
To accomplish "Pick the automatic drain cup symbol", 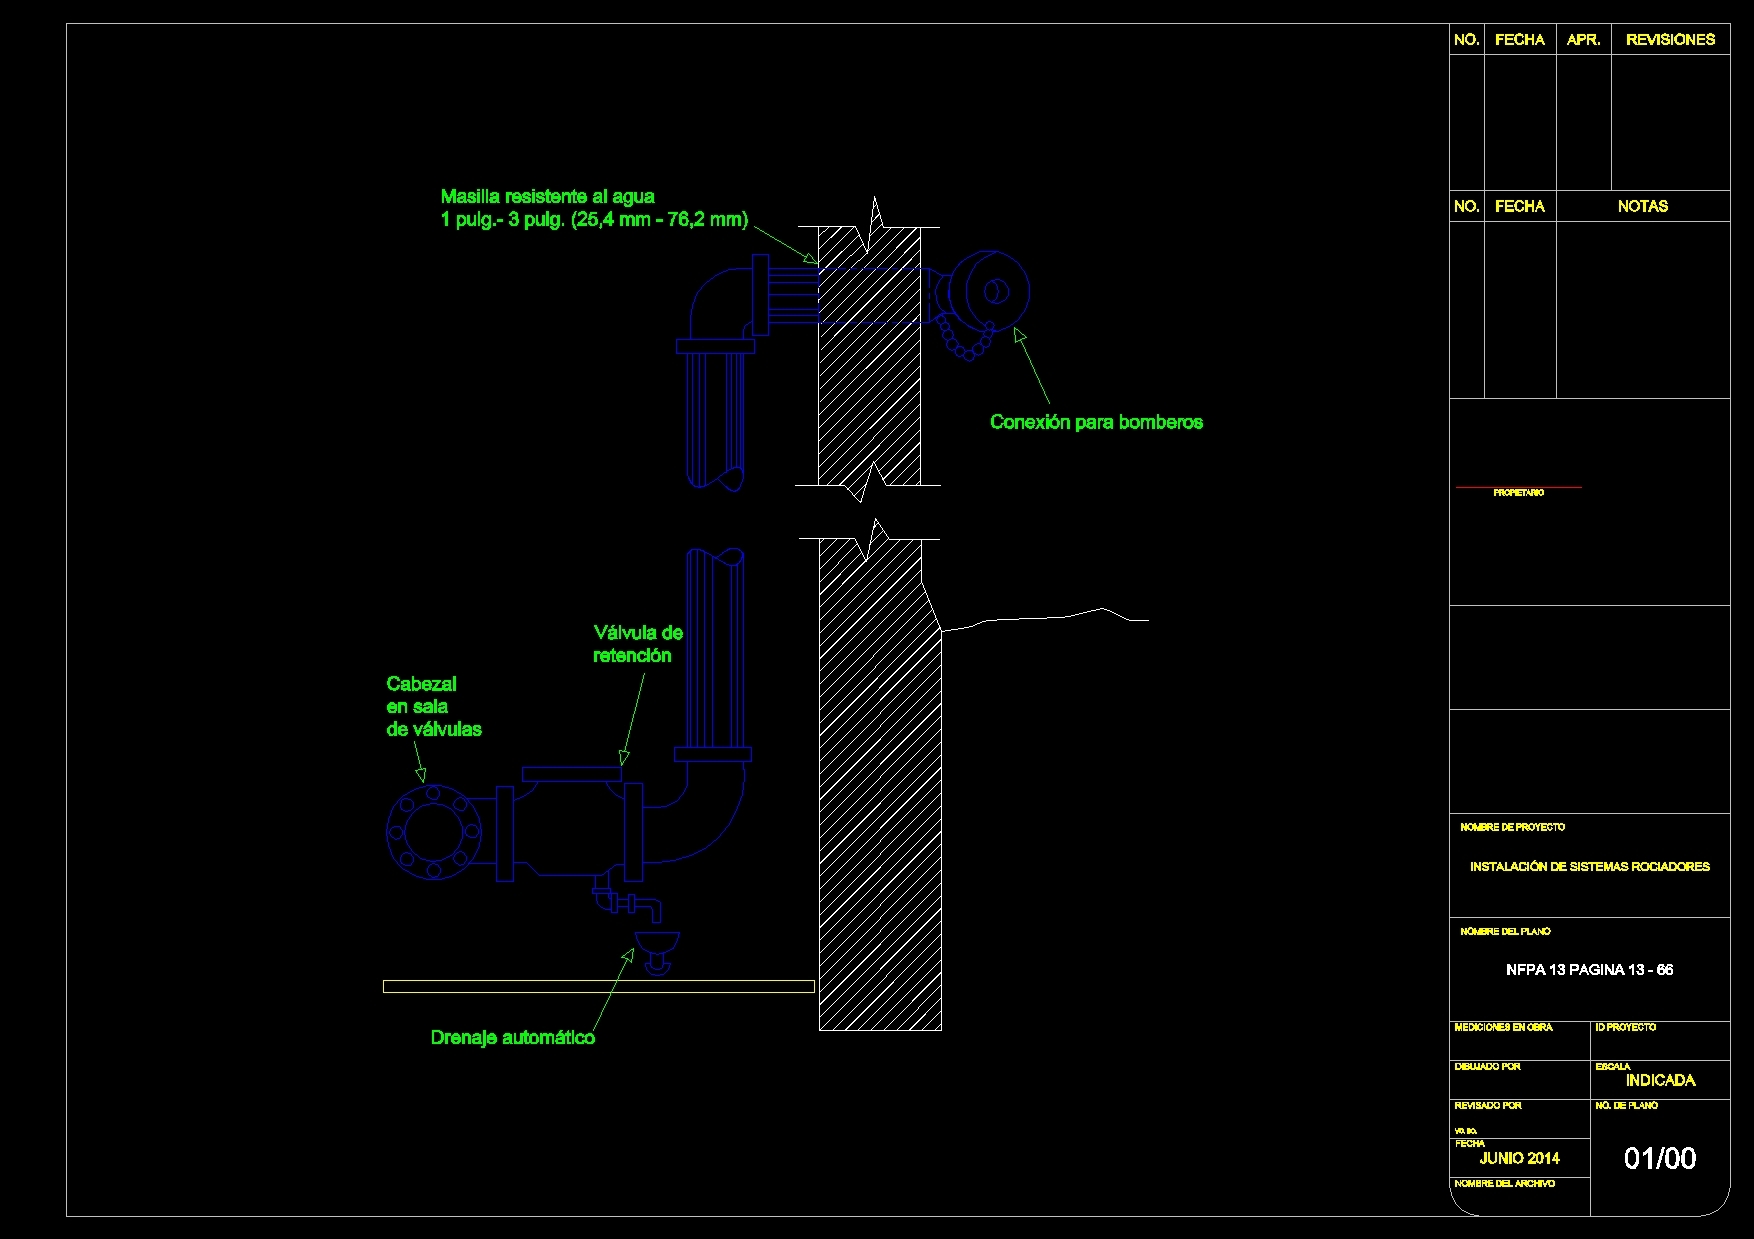I will (x=658, y=951).
